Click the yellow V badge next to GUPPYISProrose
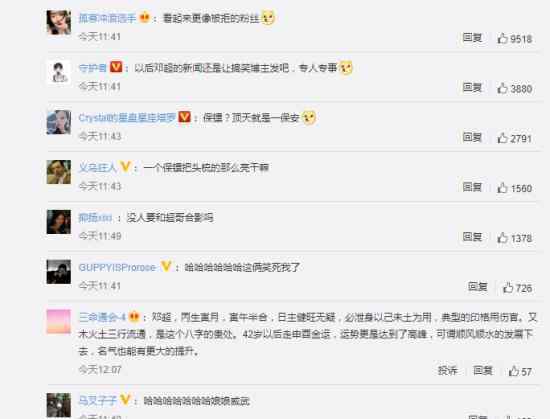The width and height of the screenshot is (550, 419). (166, 266)
